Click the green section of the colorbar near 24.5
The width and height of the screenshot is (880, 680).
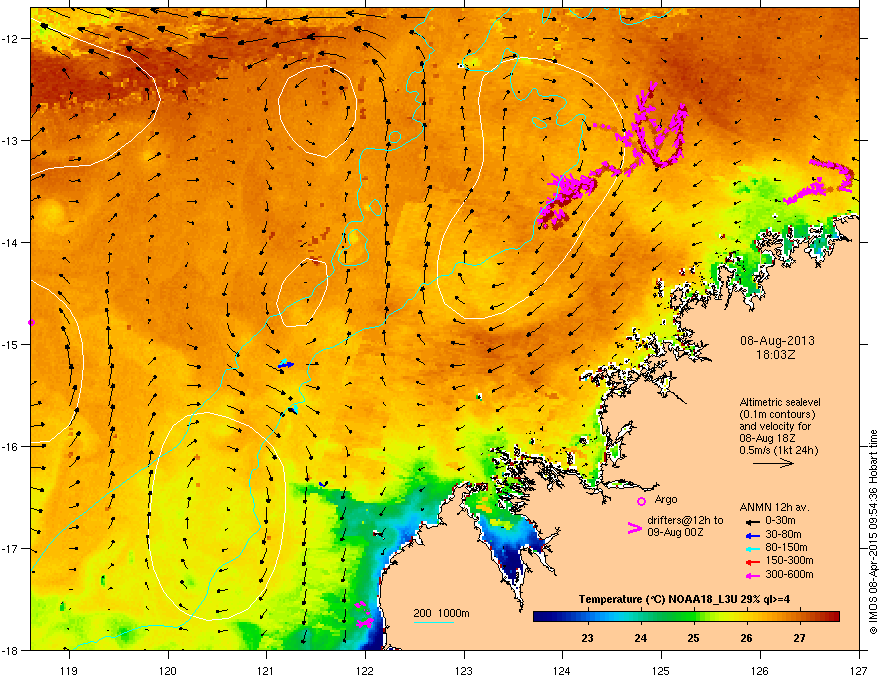pyautogui.click(x=667, y=617)
